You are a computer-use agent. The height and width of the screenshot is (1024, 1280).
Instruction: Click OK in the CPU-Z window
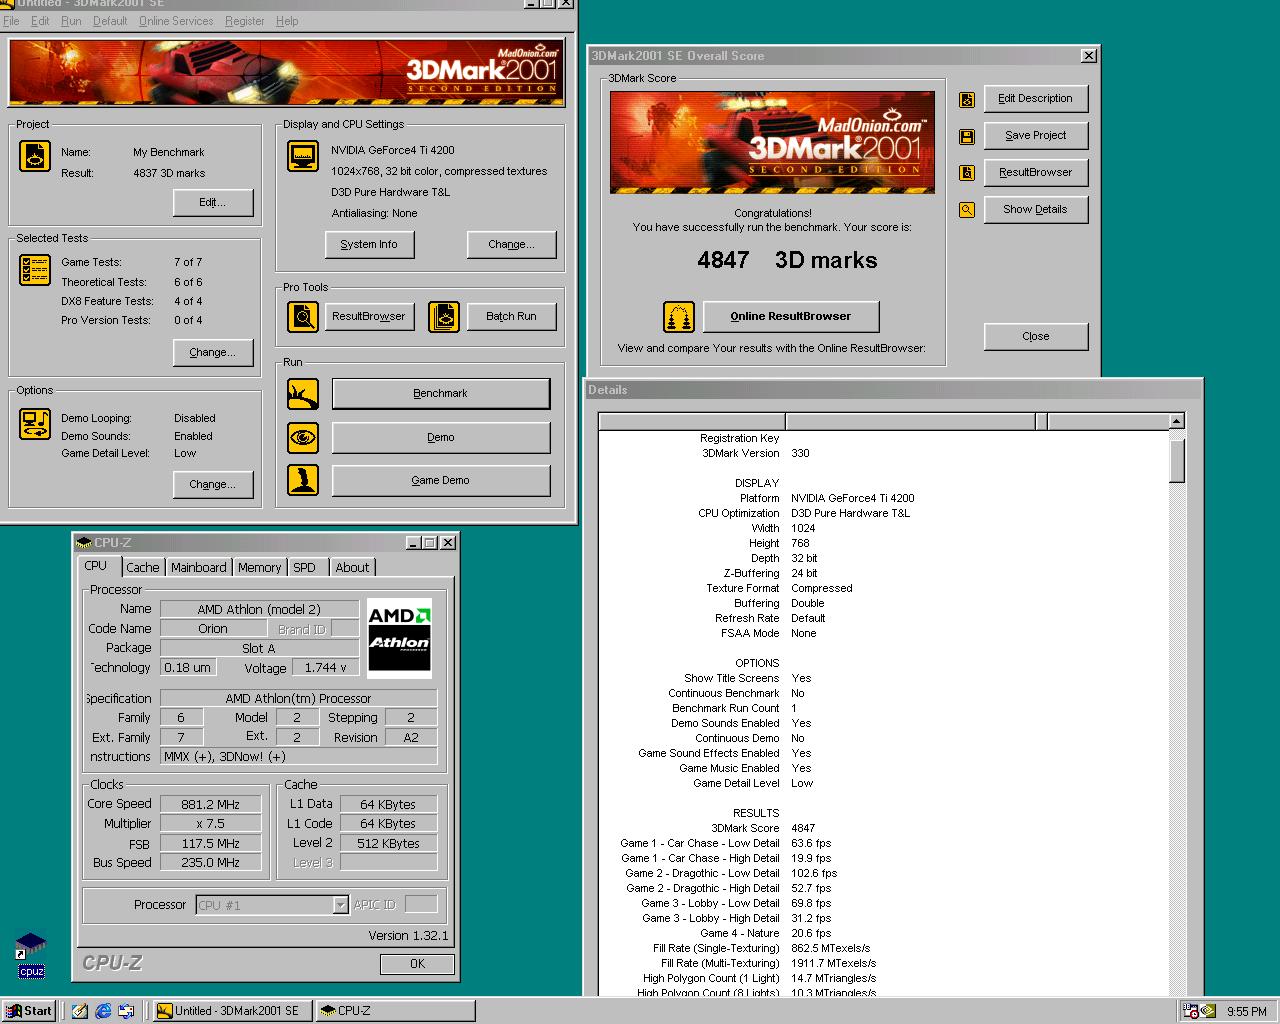tap(417, 964)
